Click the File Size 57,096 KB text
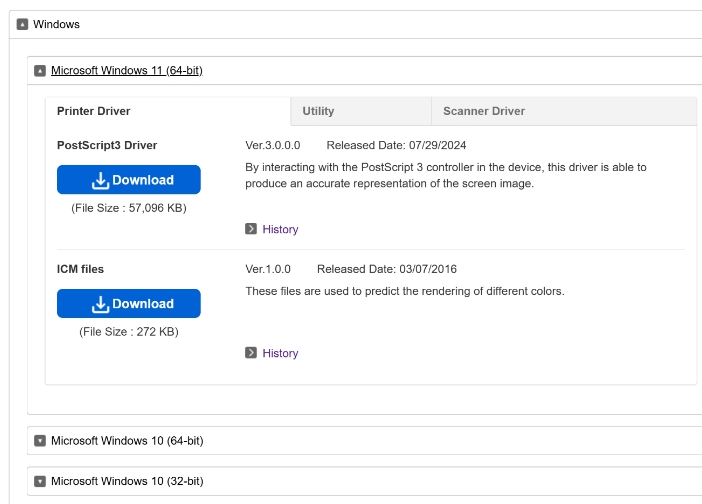The image size is (702, 504). point(129,208)
